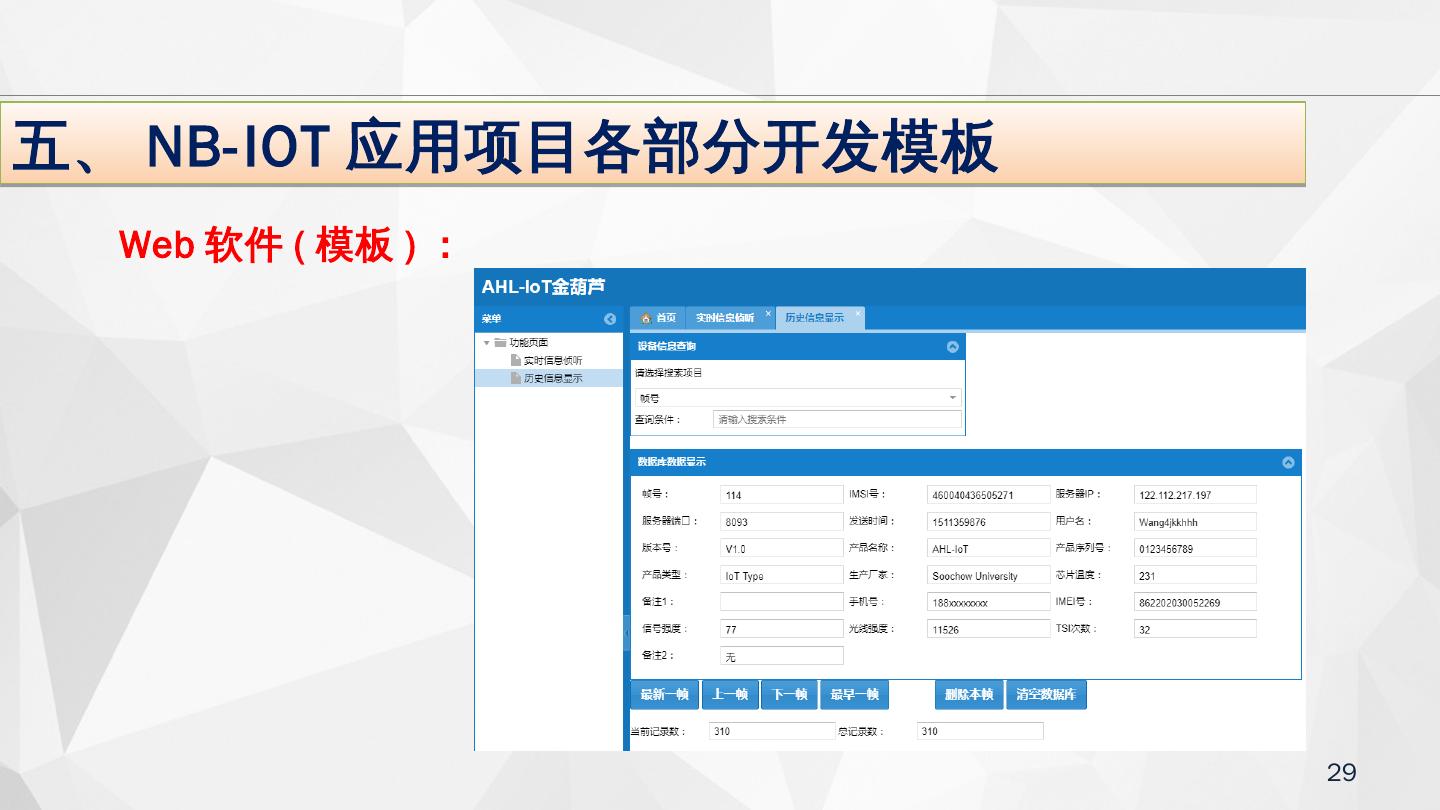Click the slide page number 29
This screenshot has width=1440, height=810.
tap(1342, 772)
